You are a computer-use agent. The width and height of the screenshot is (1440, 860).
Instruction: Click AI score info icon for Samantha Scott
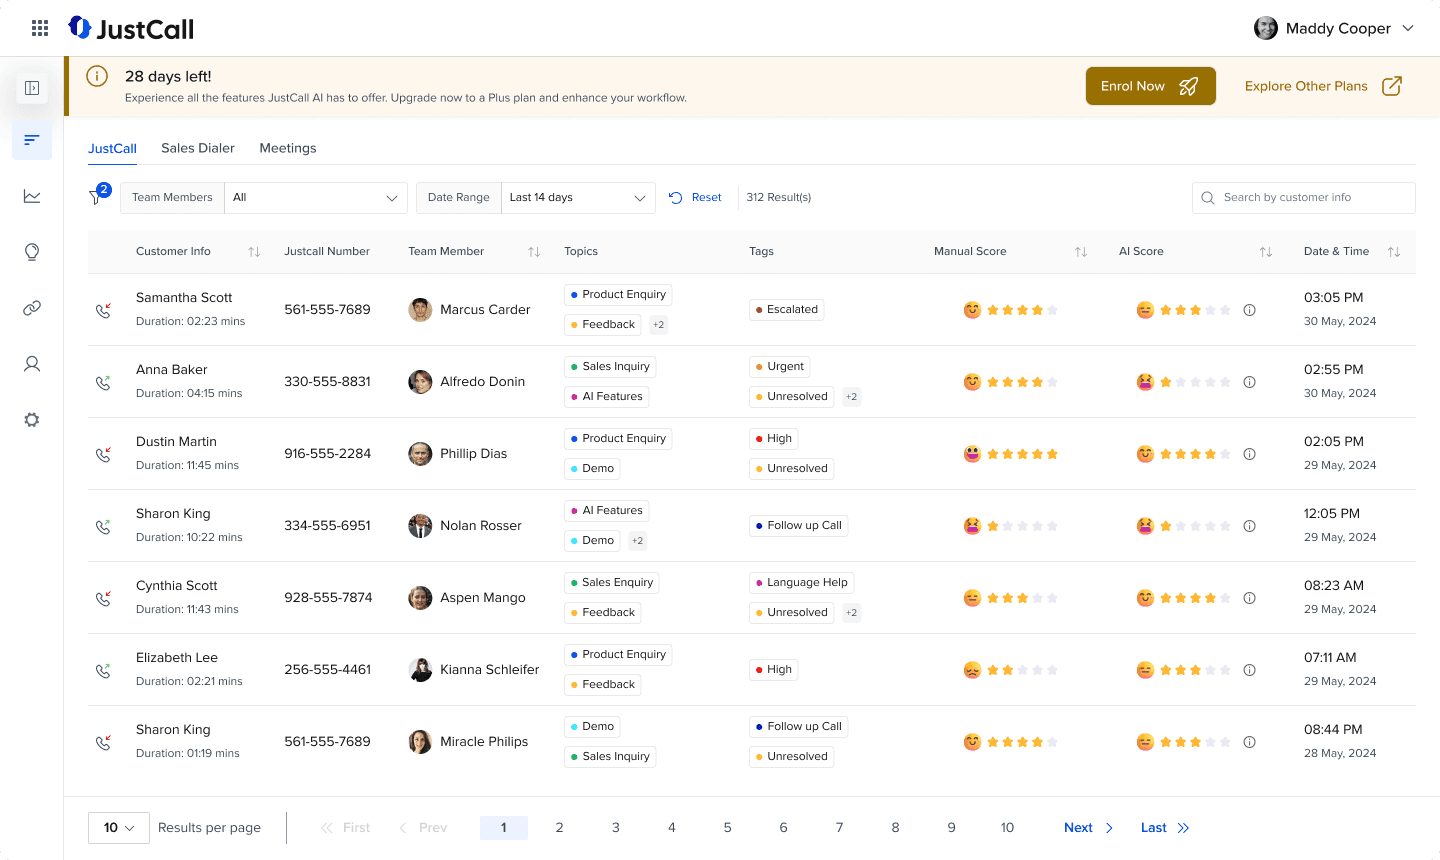tap(1249, 310)
